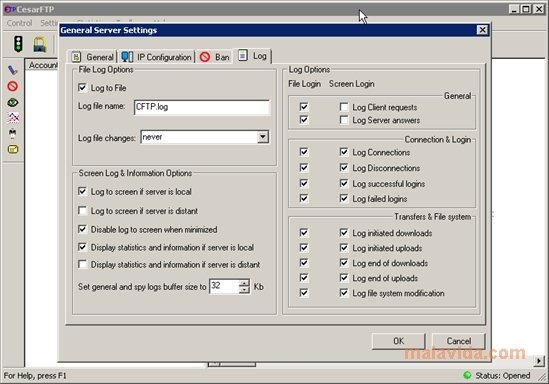This screenshot has height=384, width=549.
Task: Toggle file login checkbox for Log Connections
Action: pyautogui.click(x=304, y=152)
